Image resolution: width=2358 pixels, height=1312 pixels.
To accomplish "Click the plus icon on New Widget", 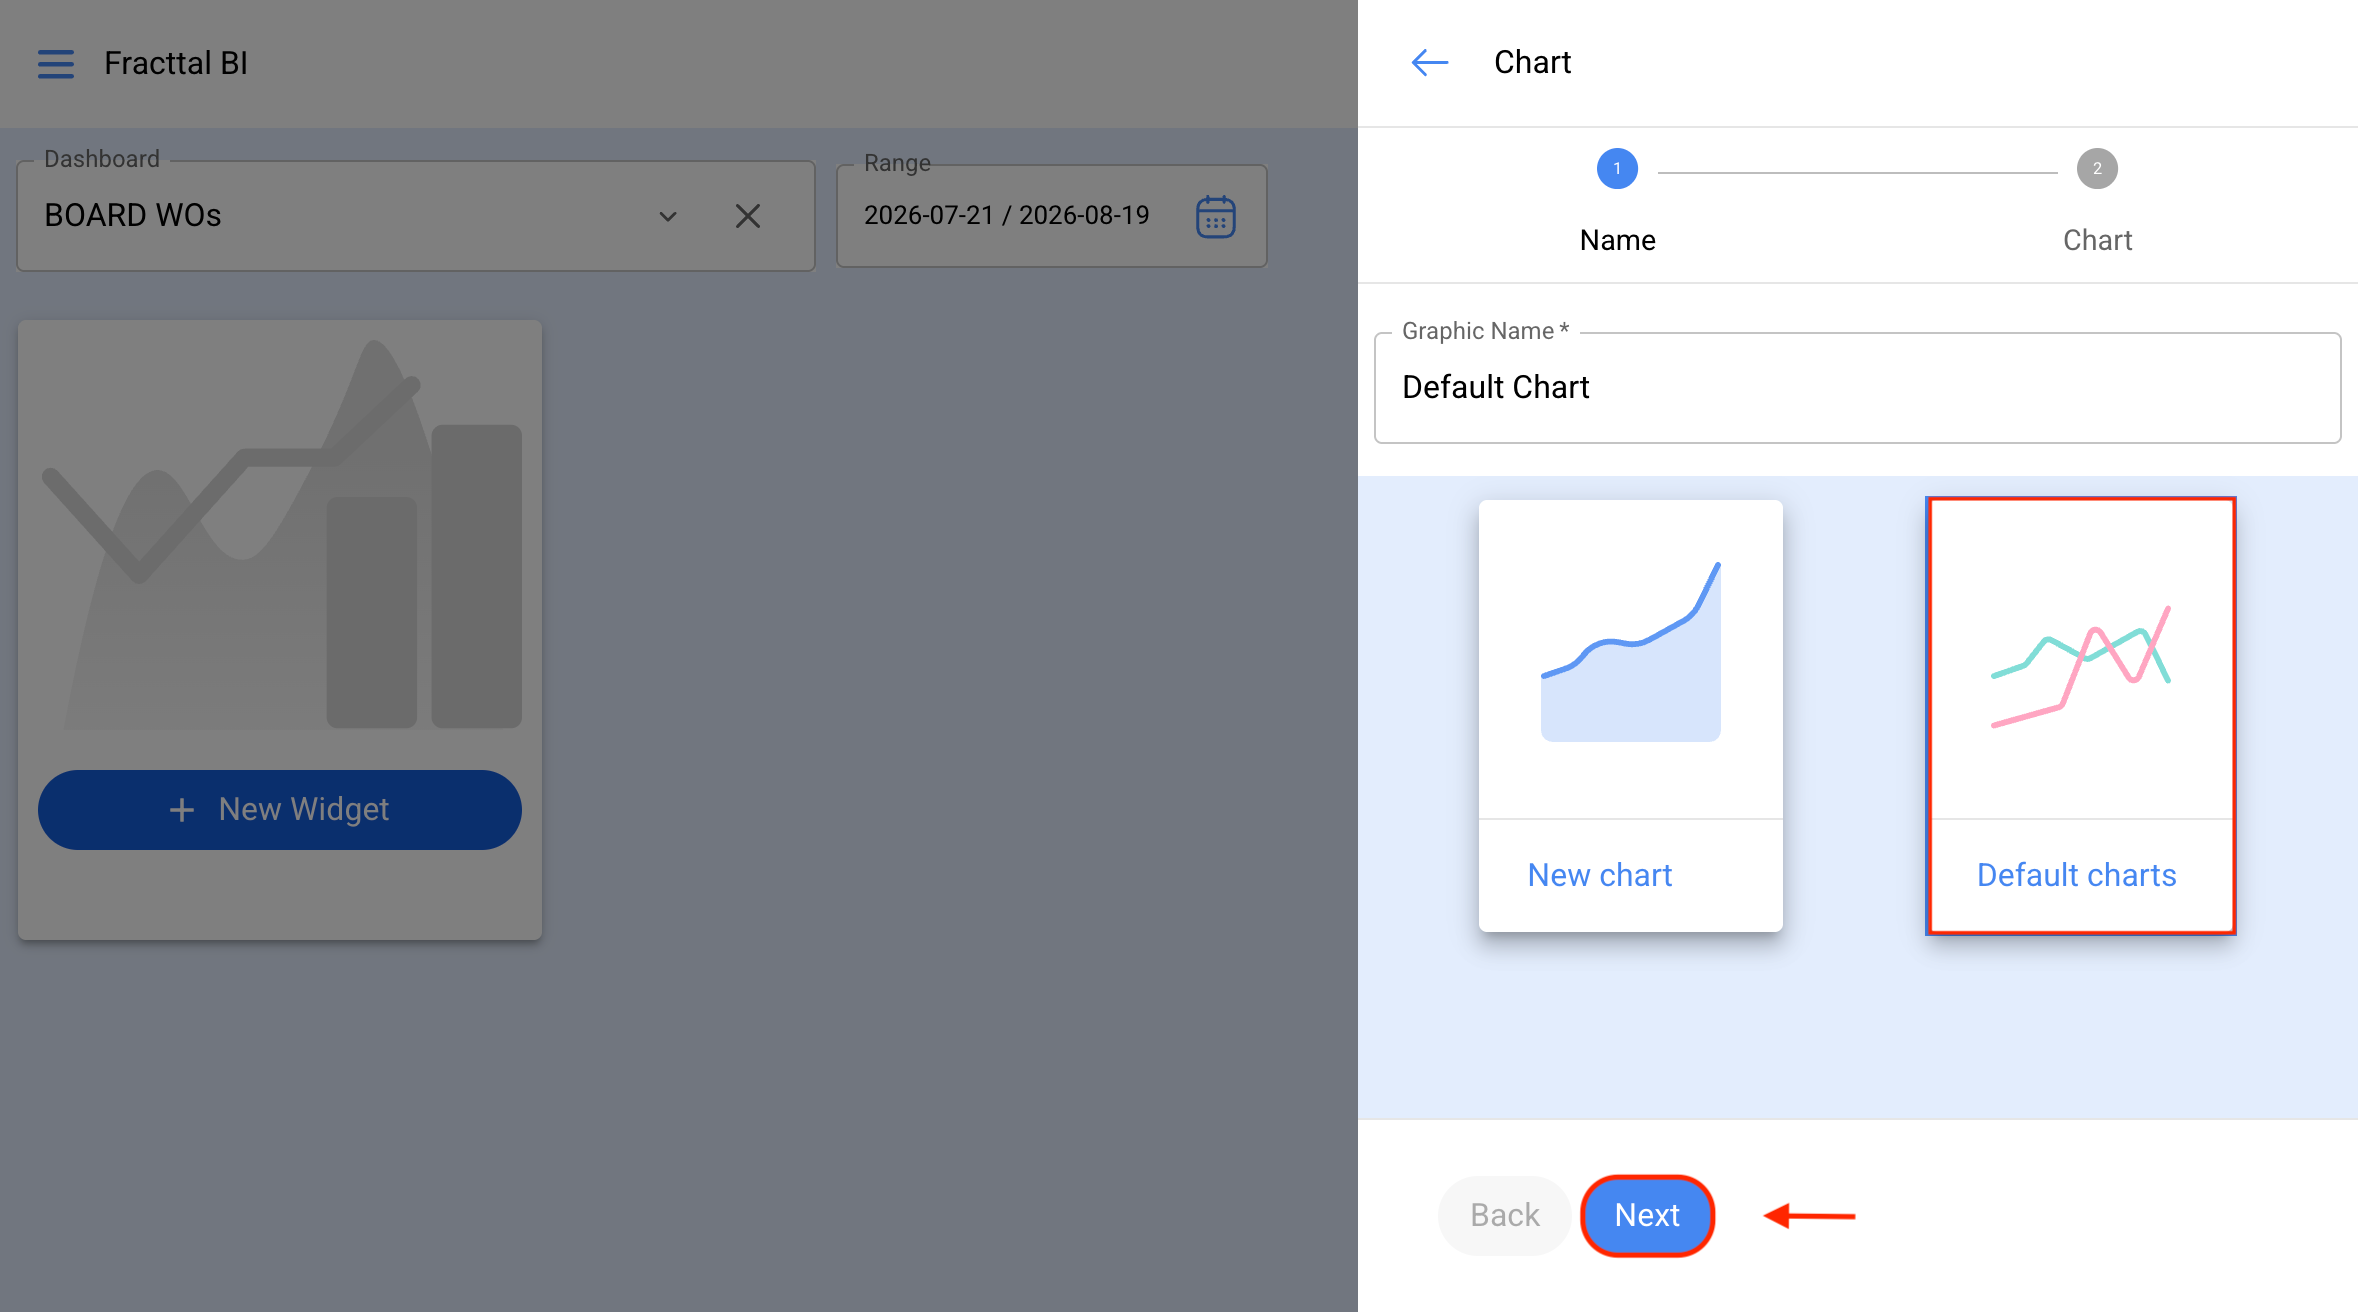I will [181, 809].
